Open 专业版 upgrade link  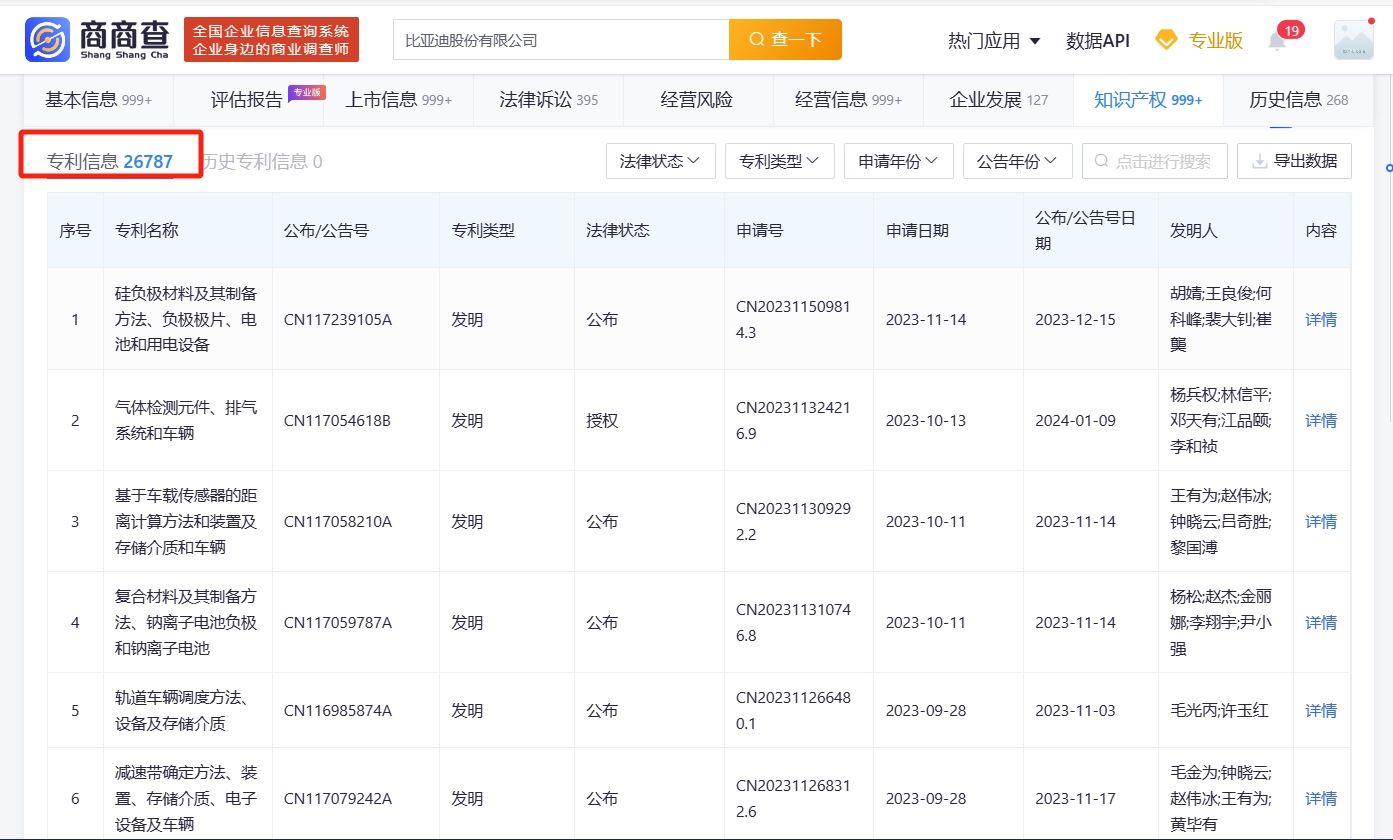click(1215, 40)
